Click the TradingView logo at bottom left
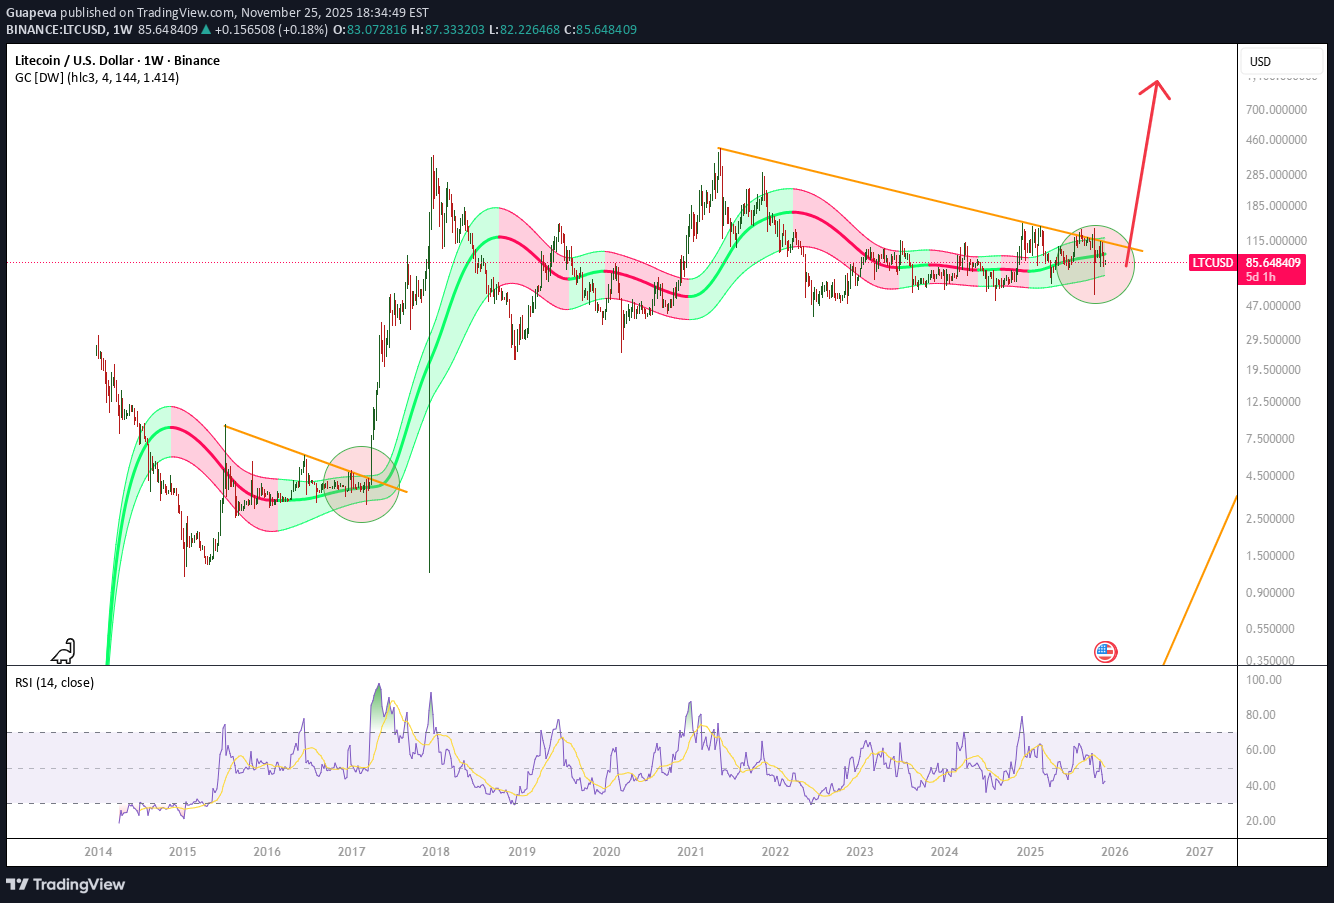Screen dimensions: 1334x903 click(66, 884)
